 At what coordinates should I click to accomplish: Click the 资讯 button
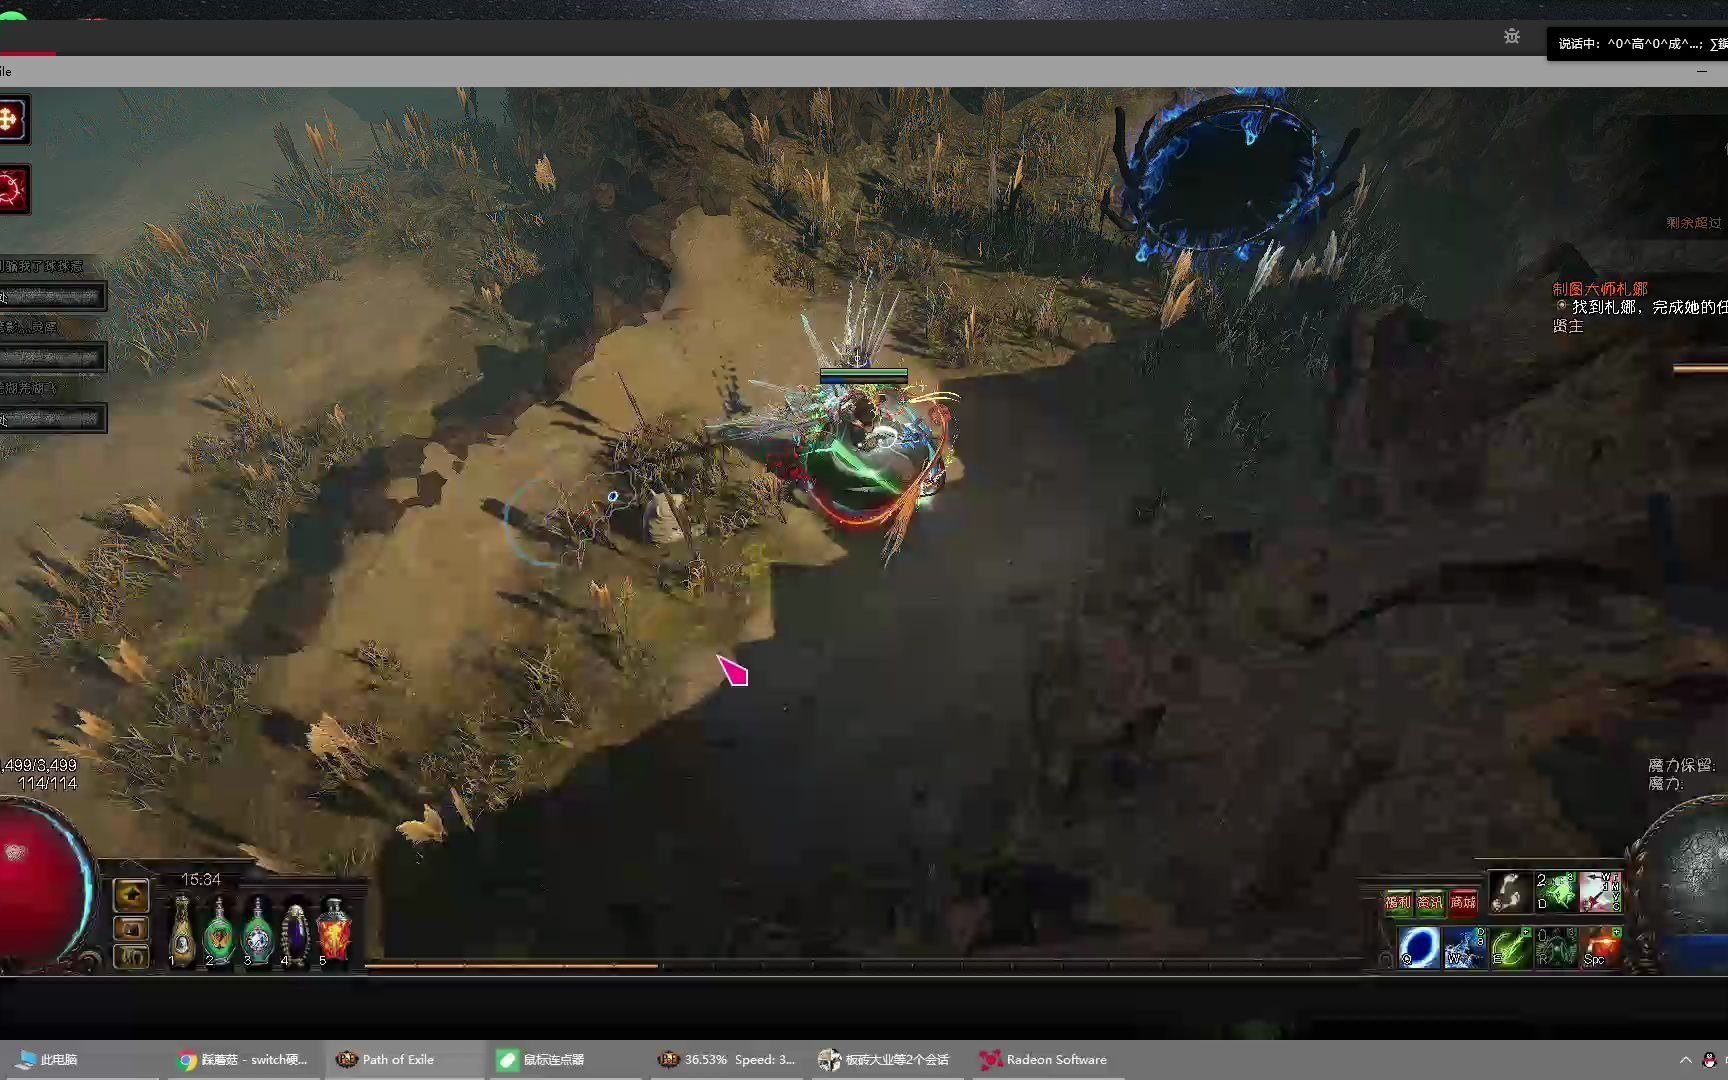(x=1431, y=902)
